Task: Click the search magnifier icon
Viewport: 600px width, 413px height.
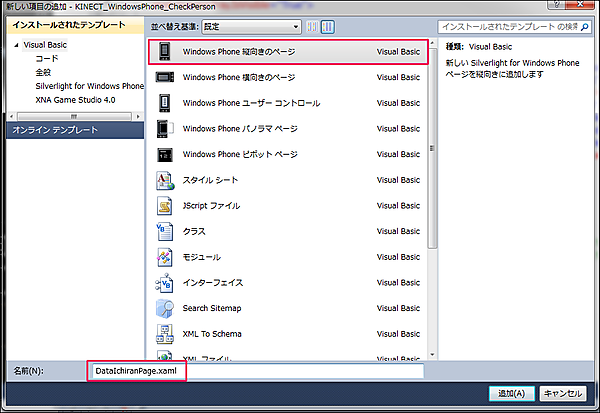Action: pos(585,27)
